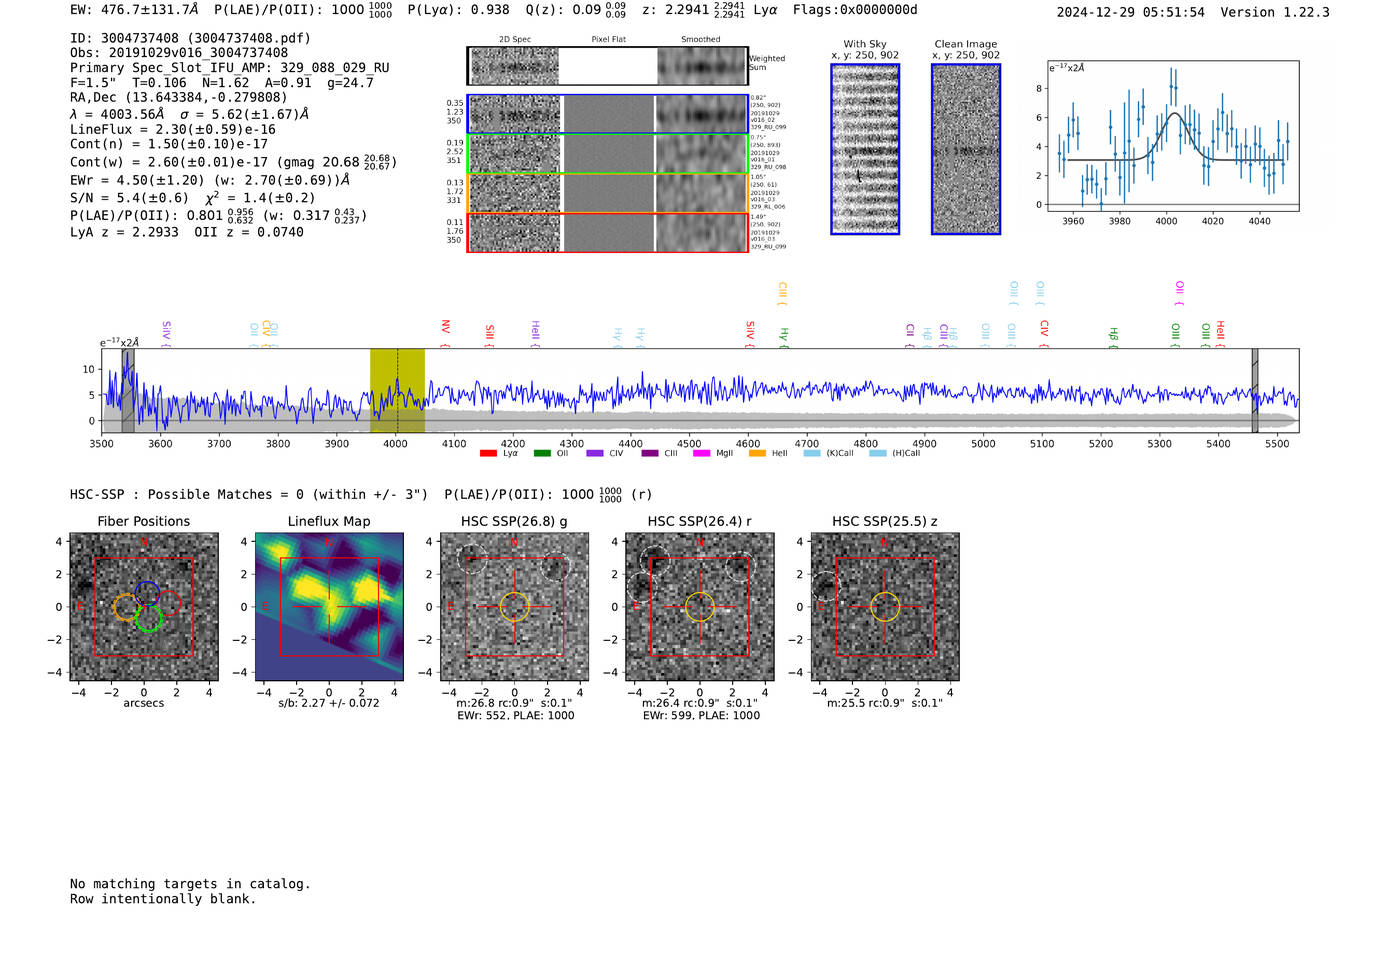
Task: Click the gray hatched band near 5460Å
Action: pos(1255,391)
